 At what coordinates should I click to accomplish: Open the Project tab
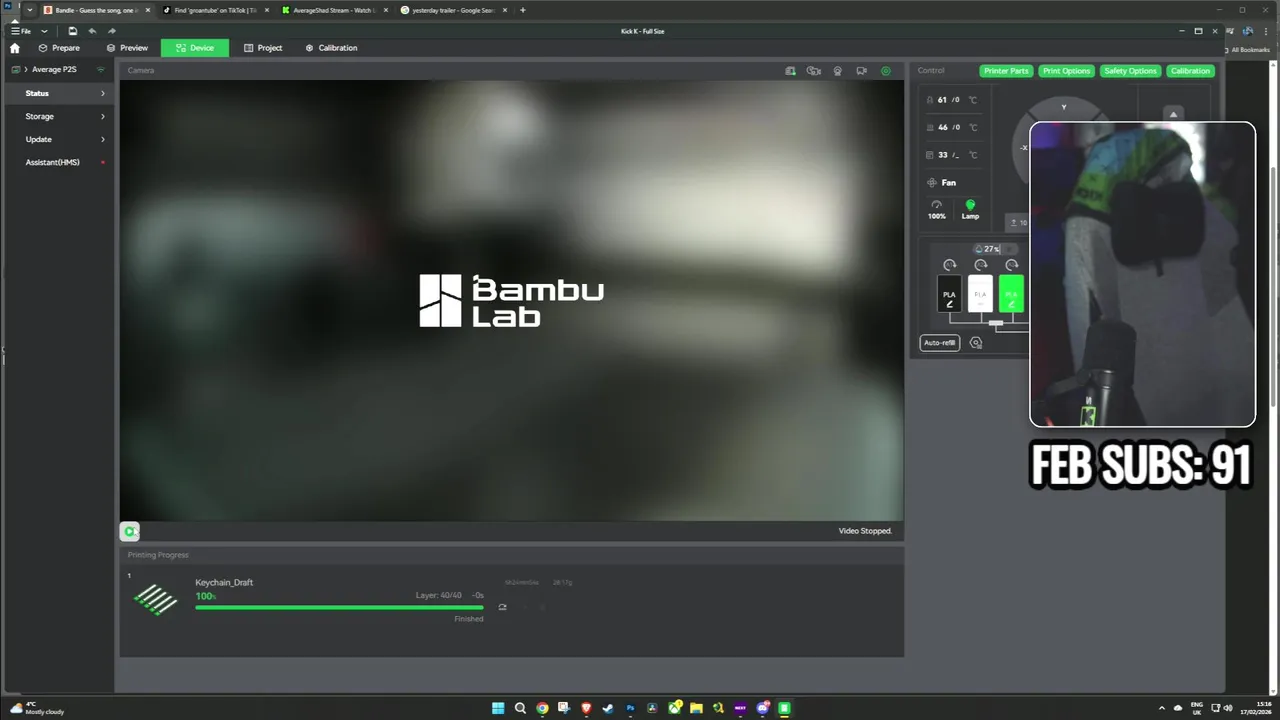coord(263,48)
